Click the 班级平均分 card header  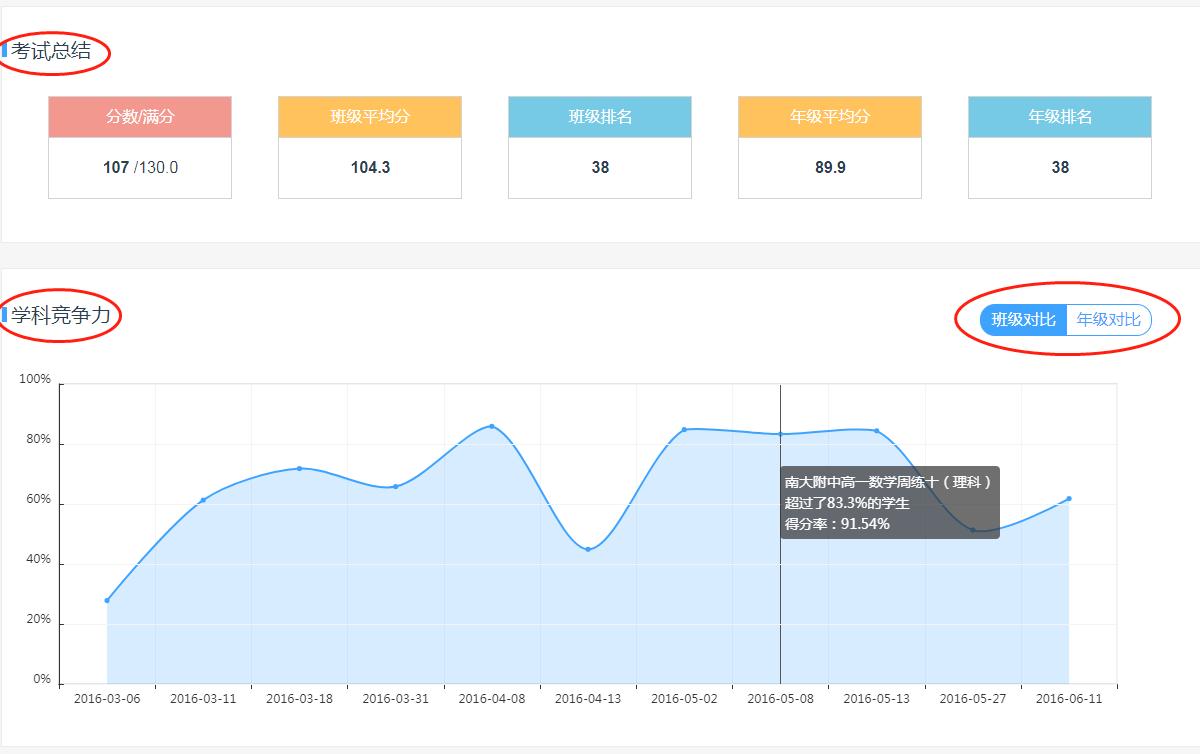click(370, 117)
